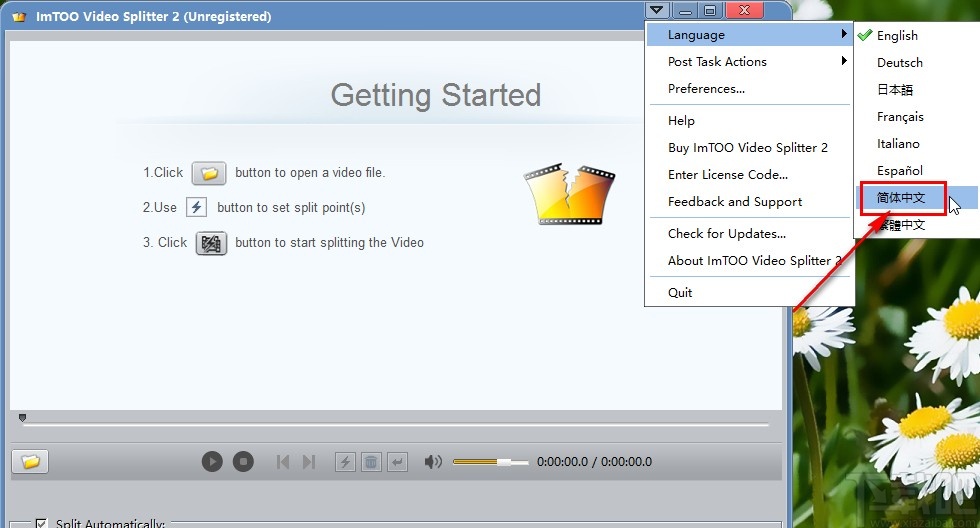Open Preferences... from menu
This screenshot has width=980, height=528.
tap(749, 89)
